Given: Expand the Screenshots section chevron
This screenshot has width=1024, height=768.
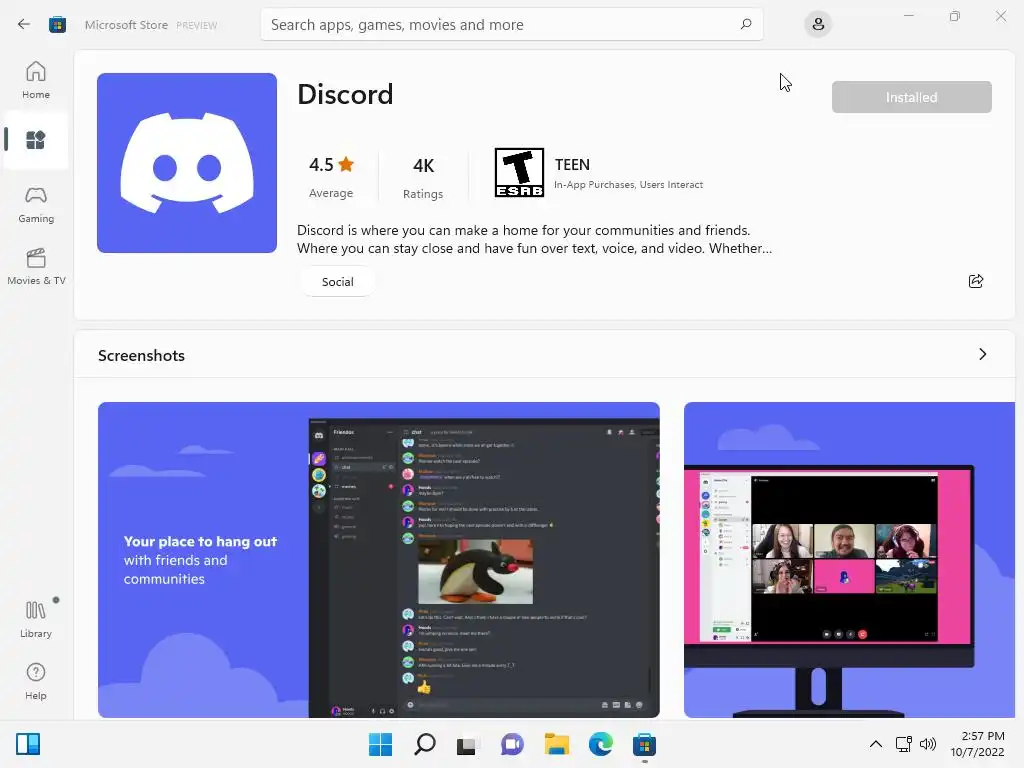Looking at the screenshot, I should coord(982,354).
